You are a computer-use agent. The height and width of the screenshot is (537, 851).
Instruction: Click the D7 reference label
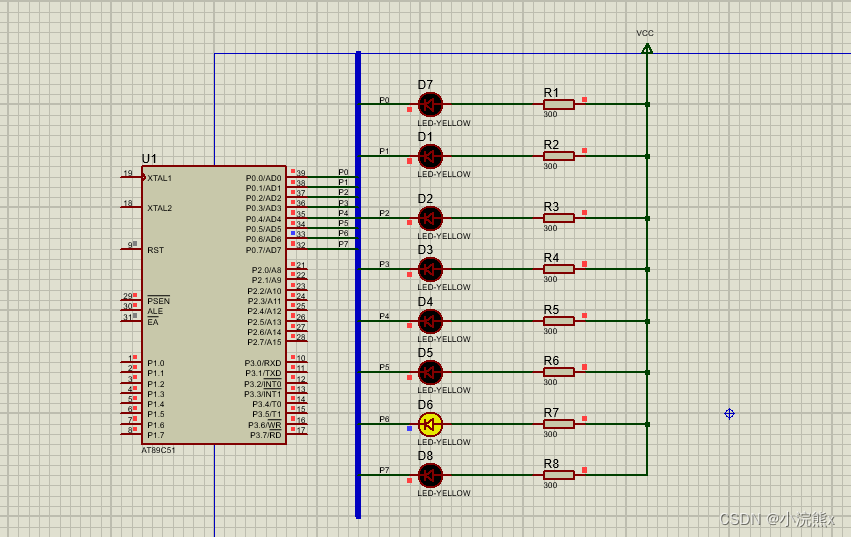click(x=426, y=85)
